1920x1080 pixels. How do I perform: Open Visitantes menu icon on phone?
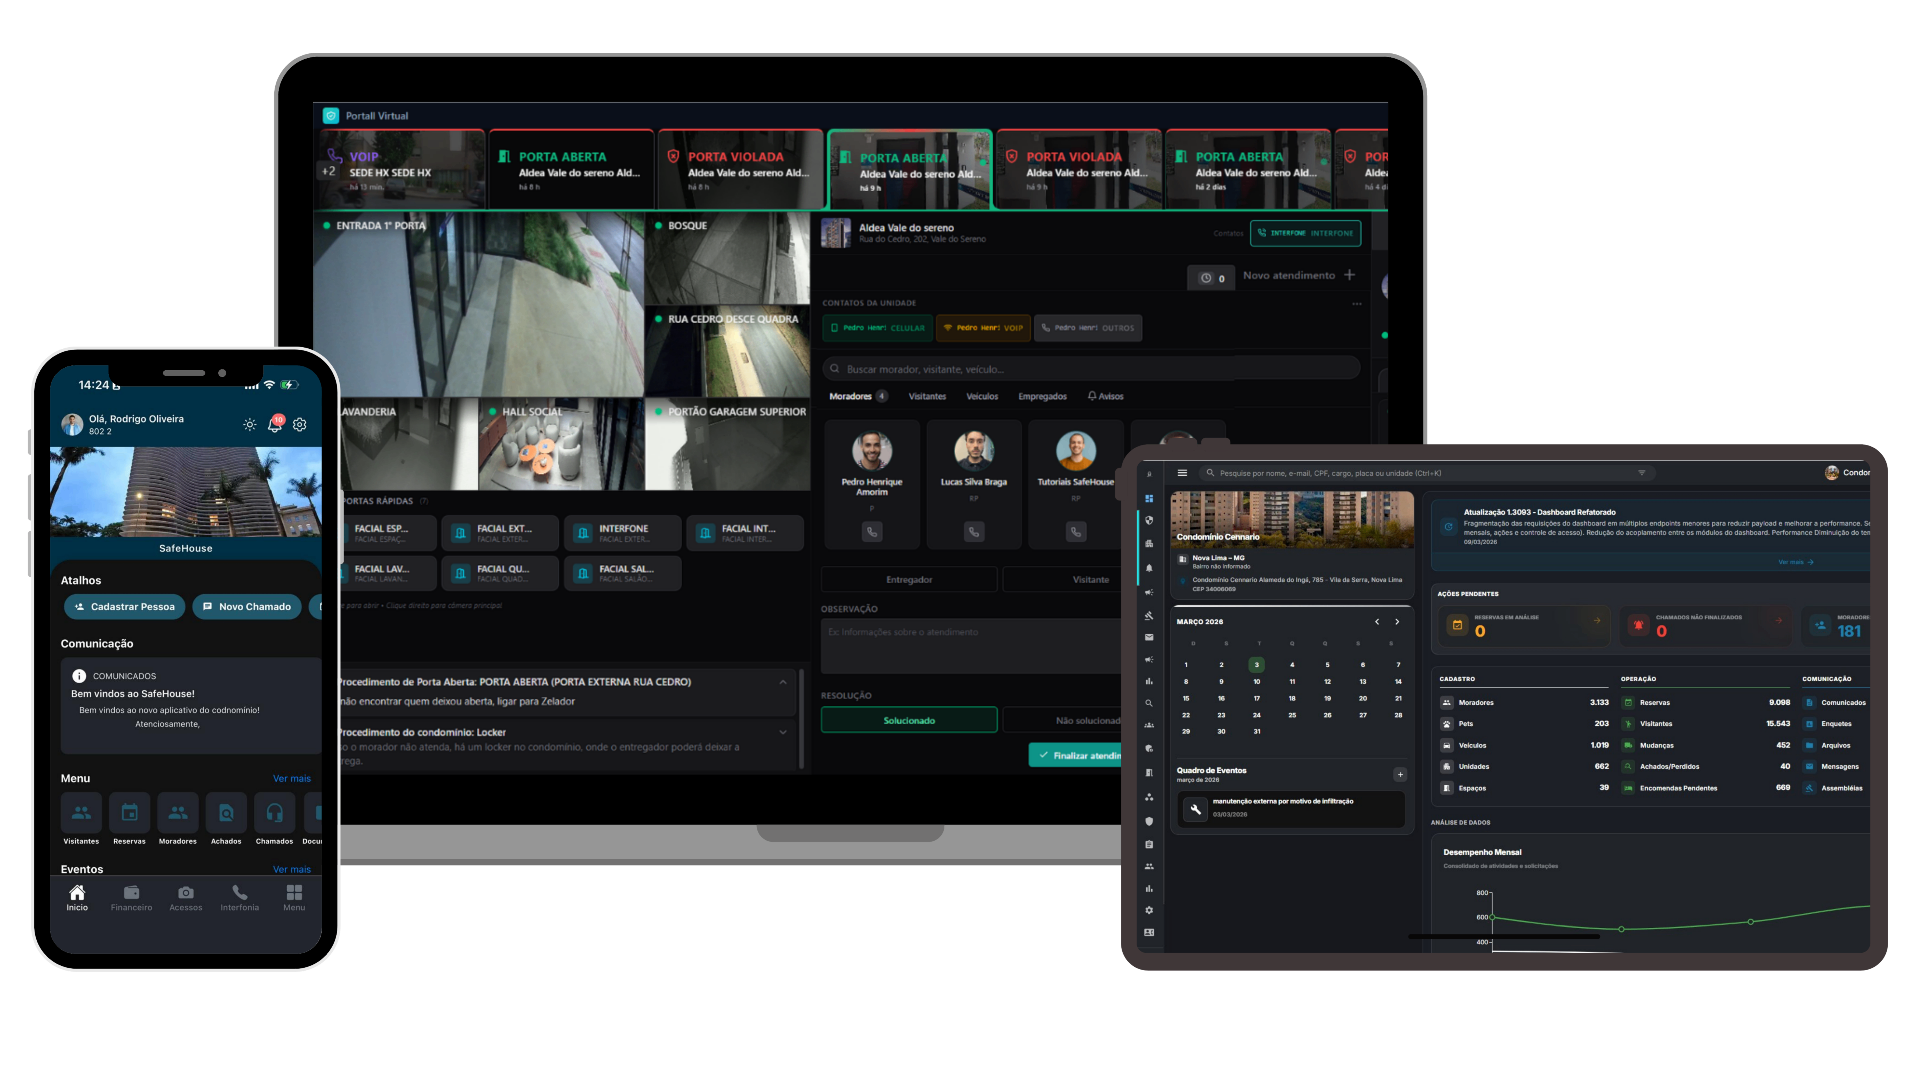point(81,813)
